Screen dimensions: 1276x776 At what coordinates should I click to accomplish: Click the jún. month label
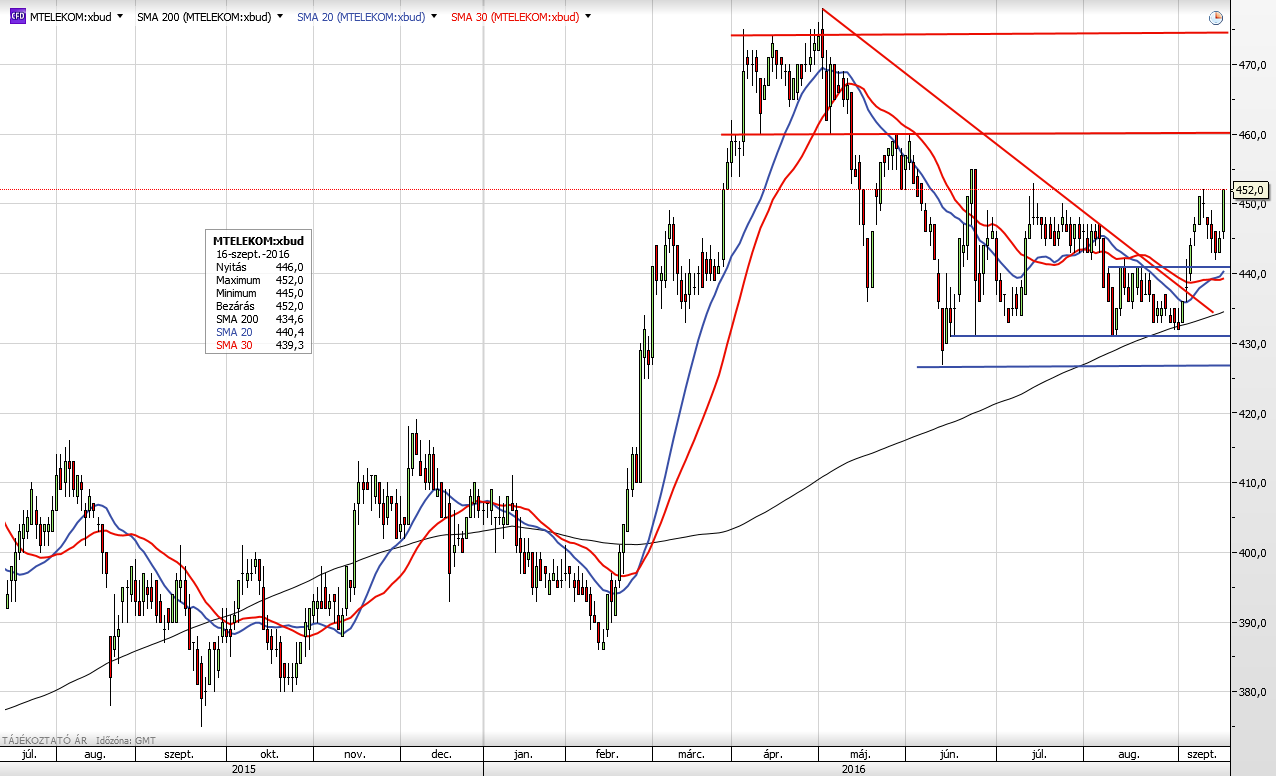(948, 754)
